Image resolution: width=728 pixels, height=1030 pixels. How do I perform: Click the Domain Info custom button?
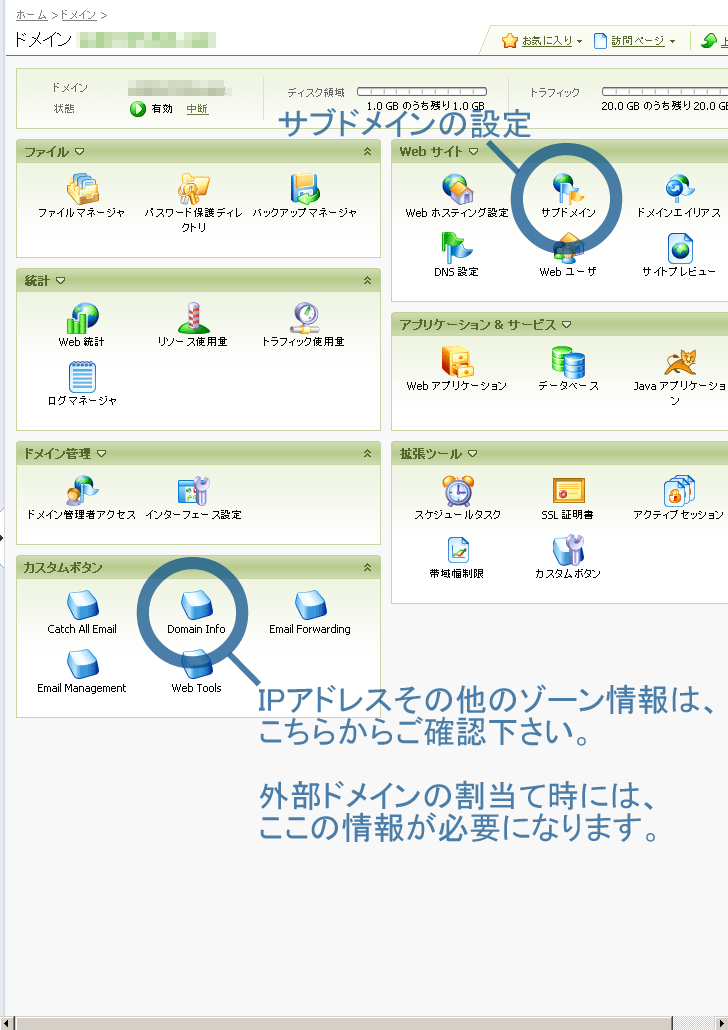[x=196, y=605]
